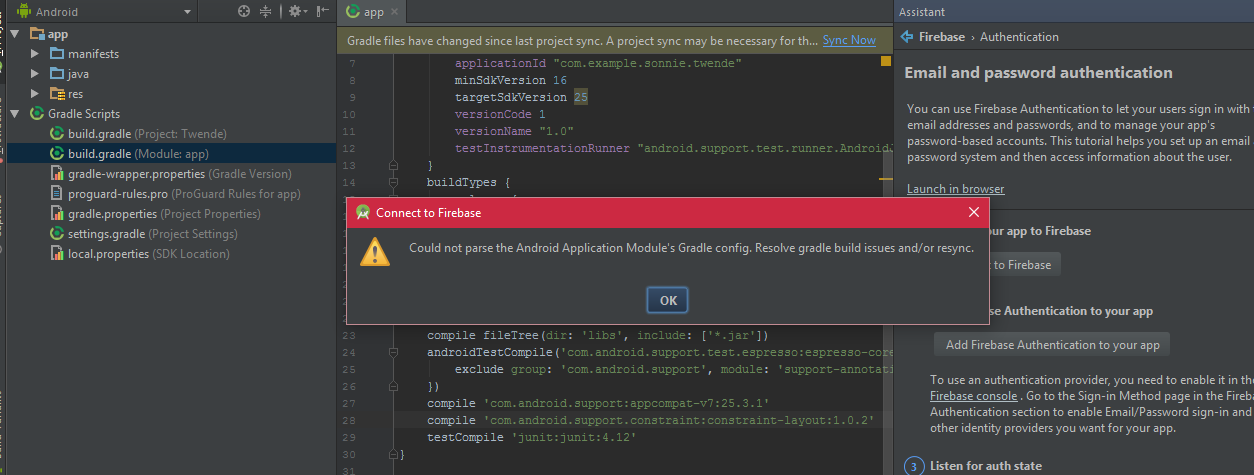Select build.gradle (Project: Twende) file
Image resolution: width=1254 pixels, height=475 pixels.
pyautogui.click(x=147, y=134)
